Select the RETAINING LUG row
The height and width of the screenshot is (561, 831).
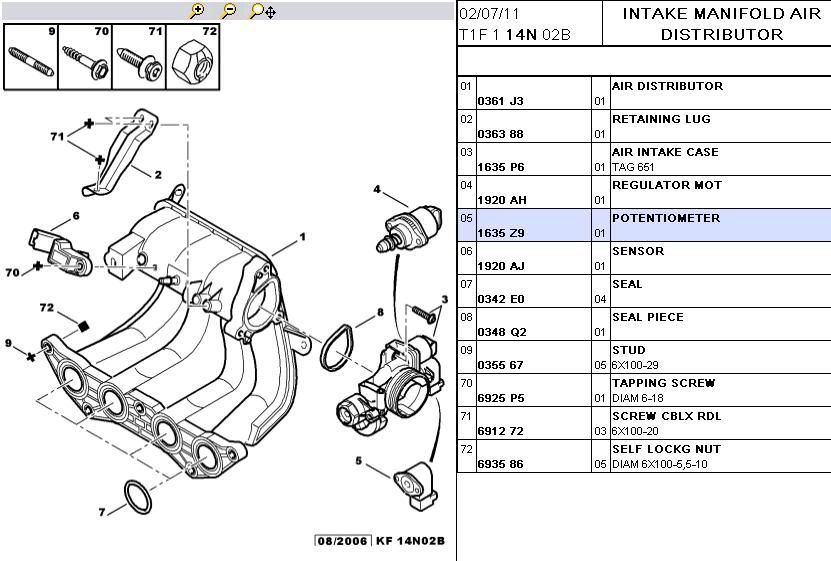pyautogui.click(x=644, y=126)
